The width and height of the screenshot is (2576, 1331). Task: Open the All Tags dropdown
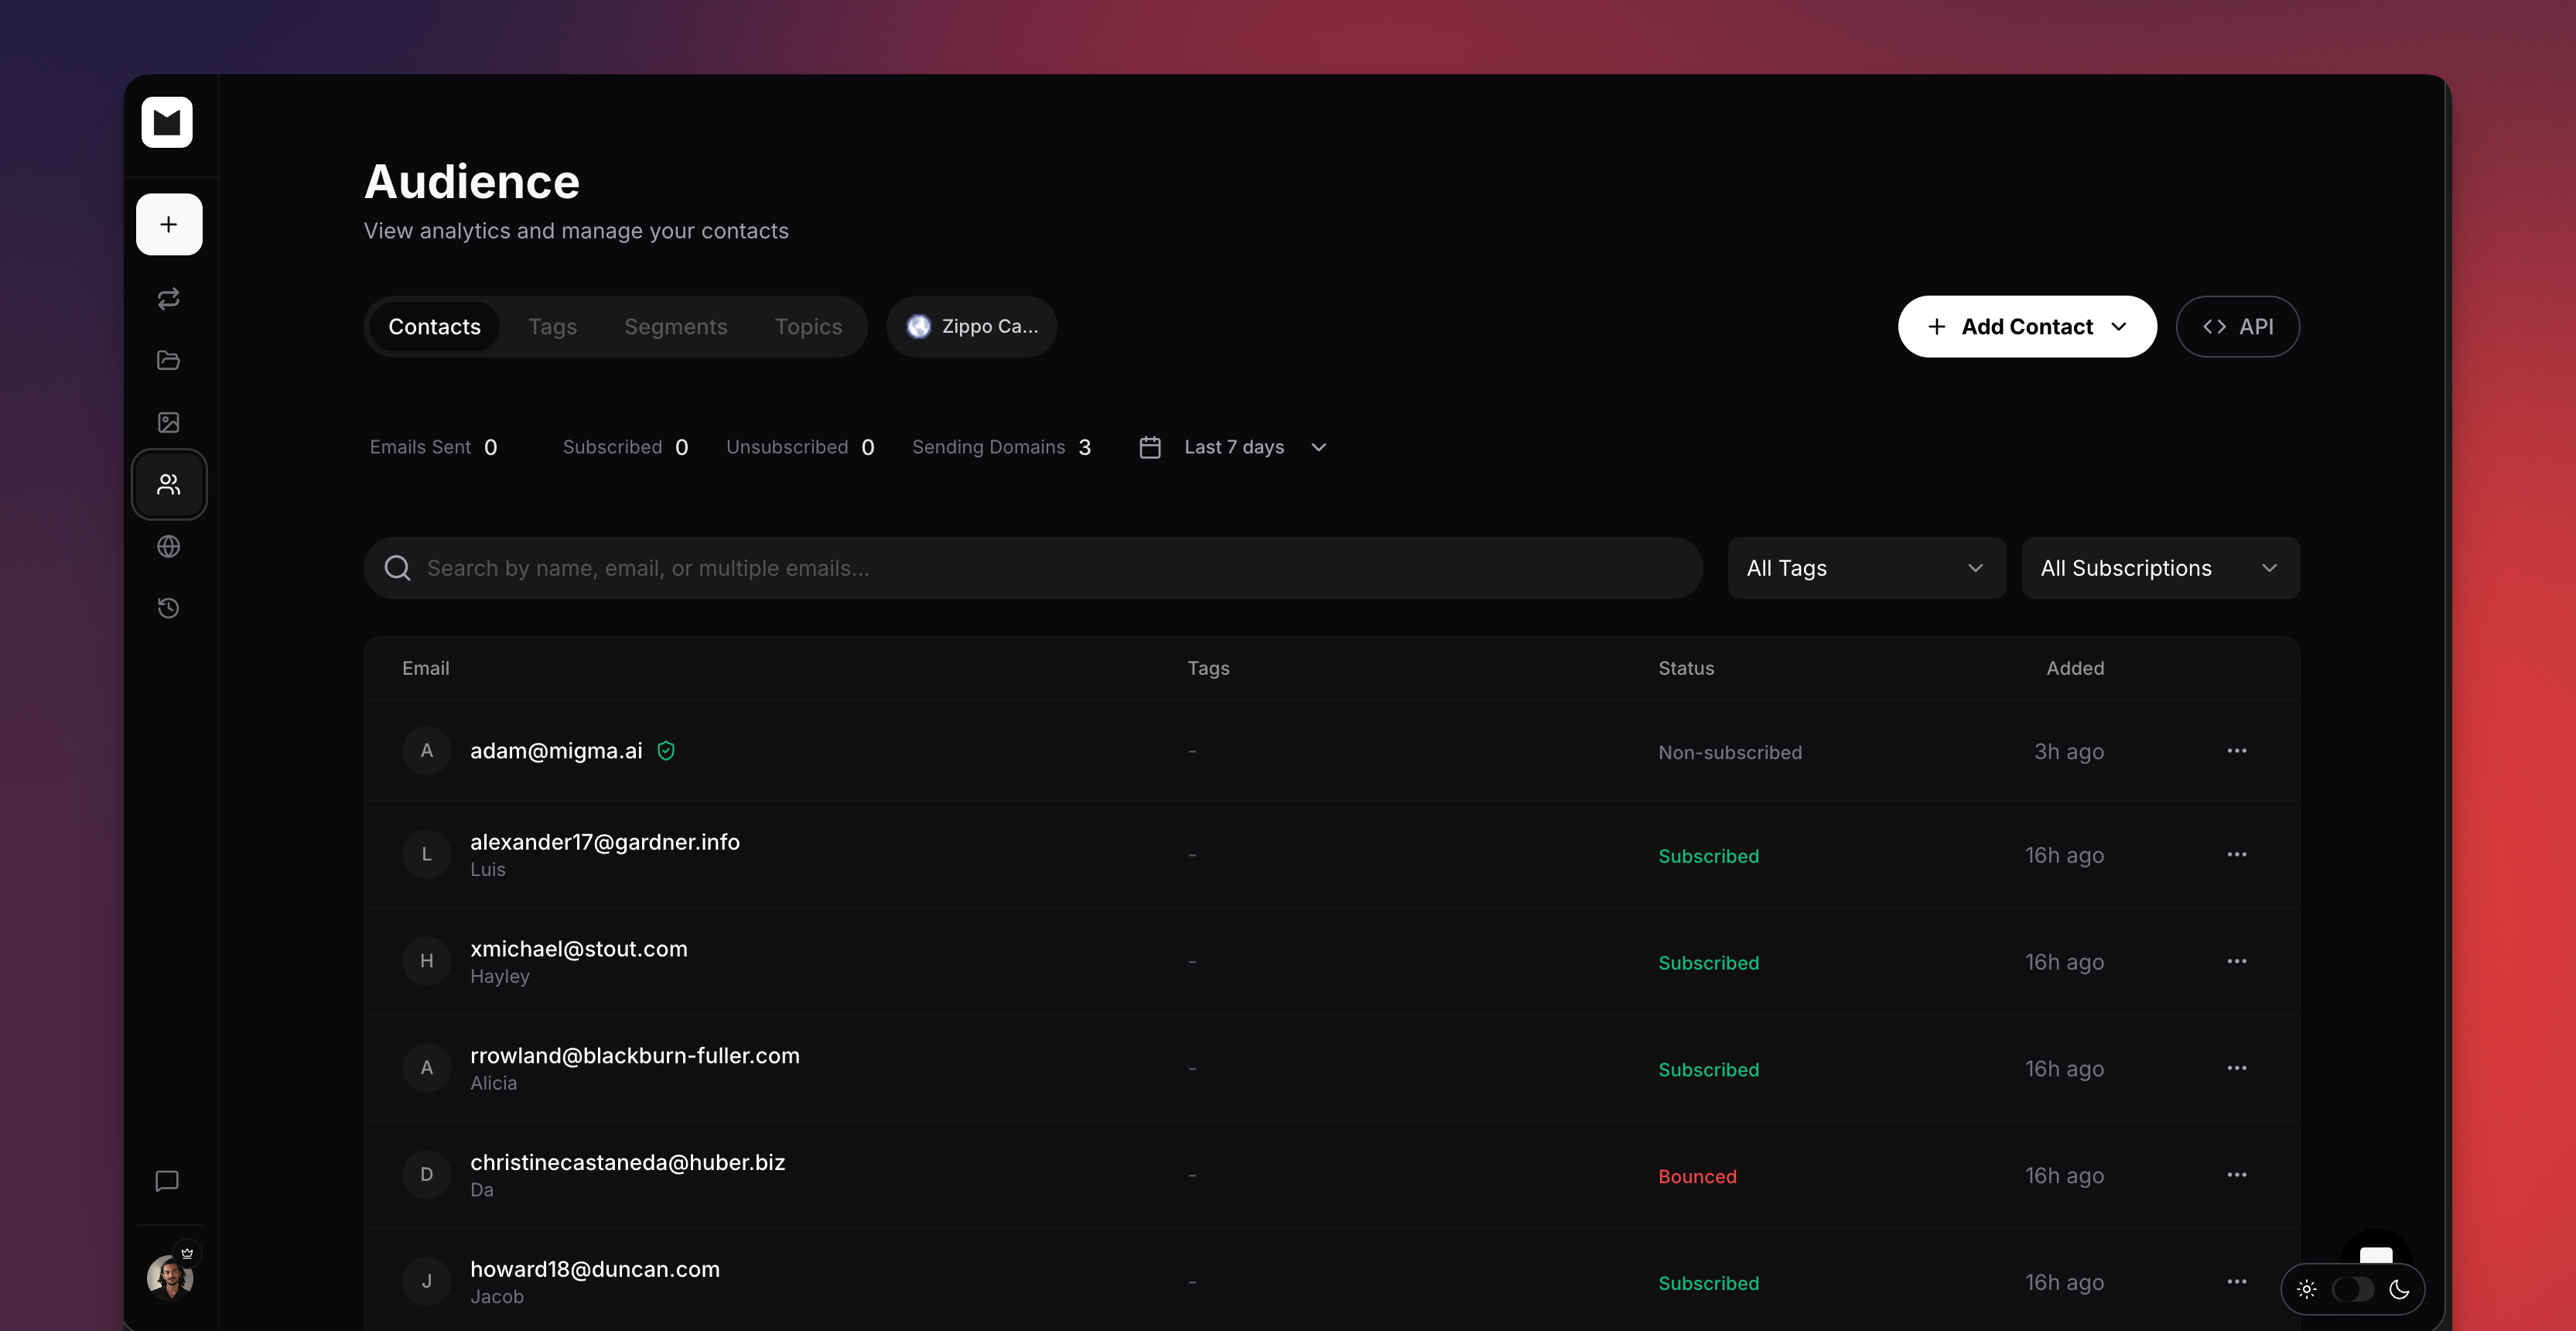click(1865, 567)
